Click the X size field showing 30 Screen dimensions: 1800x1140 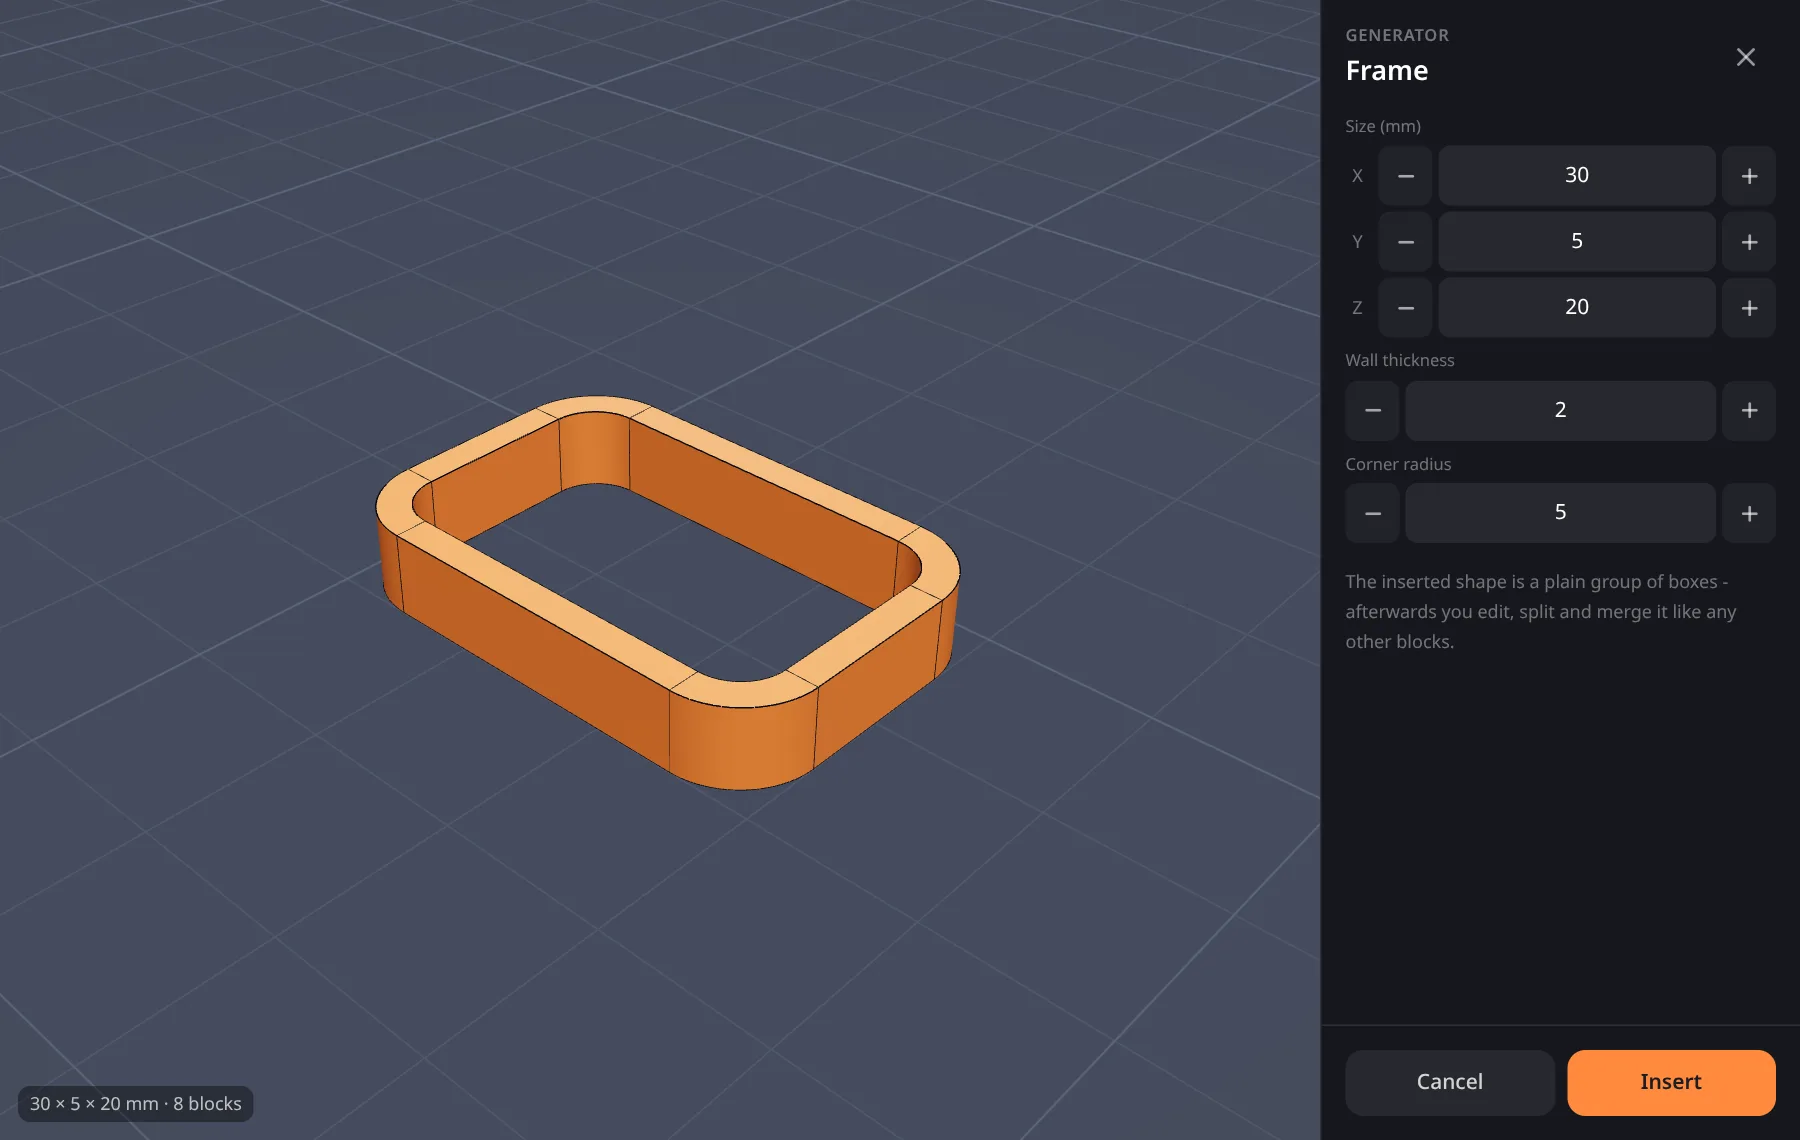(x=1577, y=176)
